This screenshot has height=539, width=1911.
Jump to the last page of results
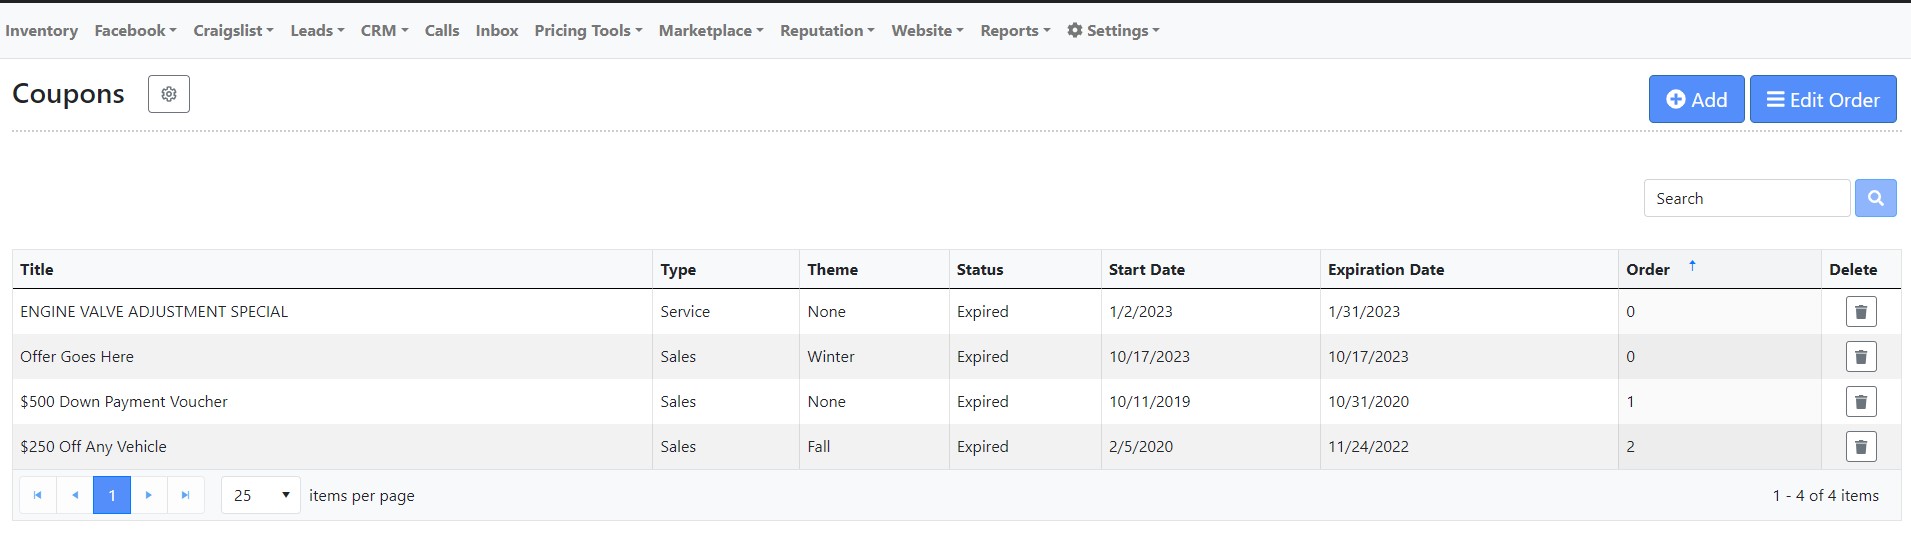(x=185, y=495)
